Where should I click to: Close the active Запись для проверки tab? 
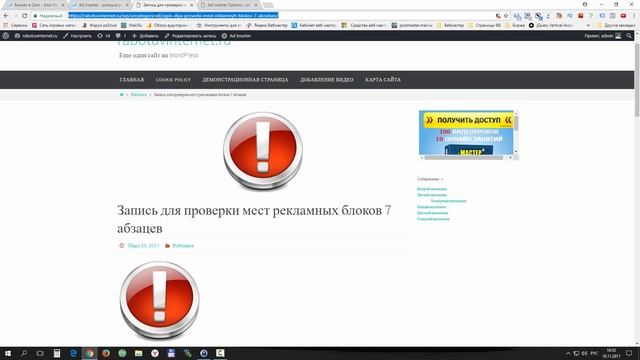coord(191,5)
